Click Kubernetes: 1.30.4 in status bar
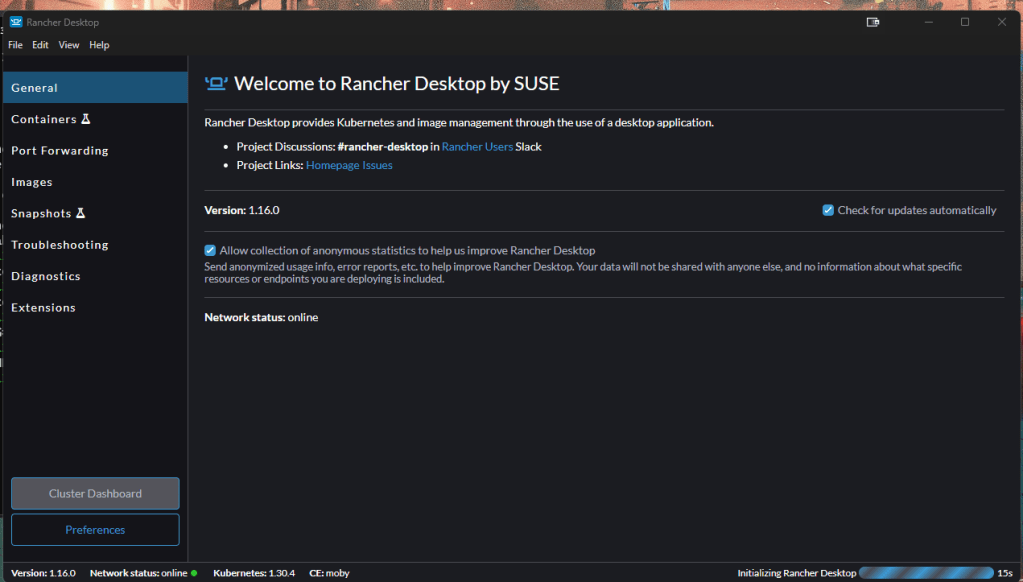 tap(254, 573)
